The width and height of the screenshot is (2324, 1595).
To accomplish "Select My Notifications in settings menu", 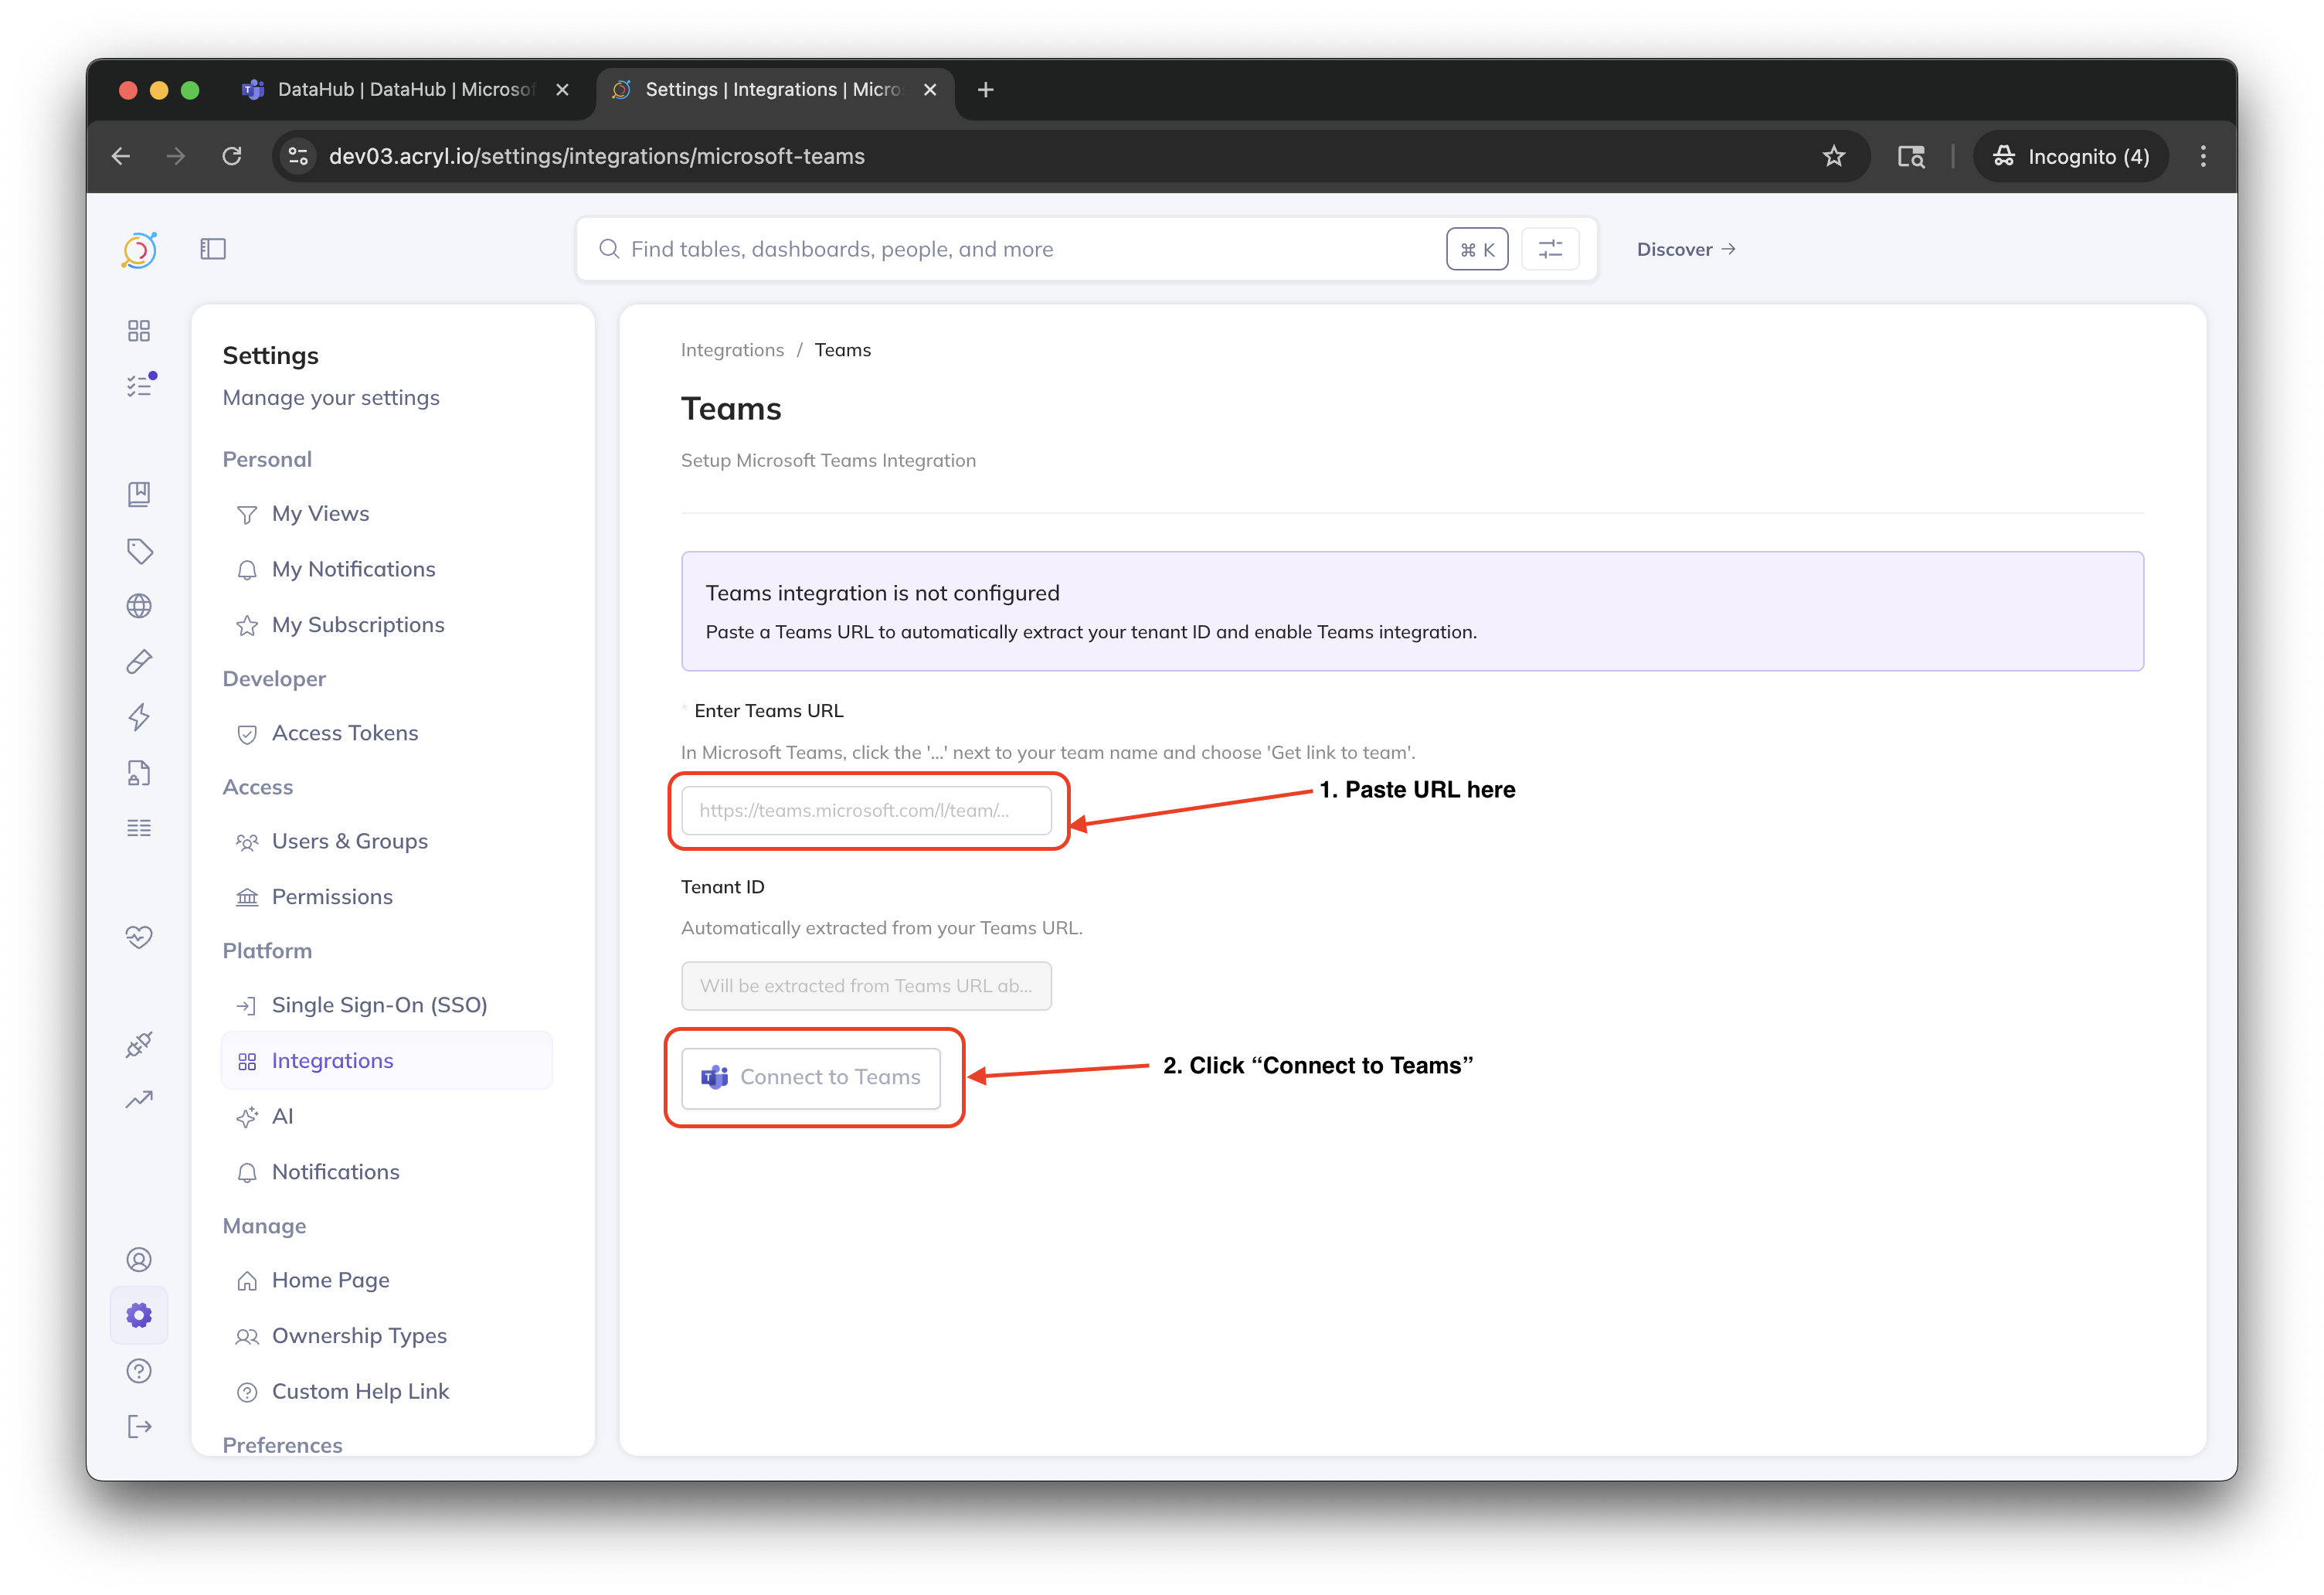I will (x=353, y=569).
